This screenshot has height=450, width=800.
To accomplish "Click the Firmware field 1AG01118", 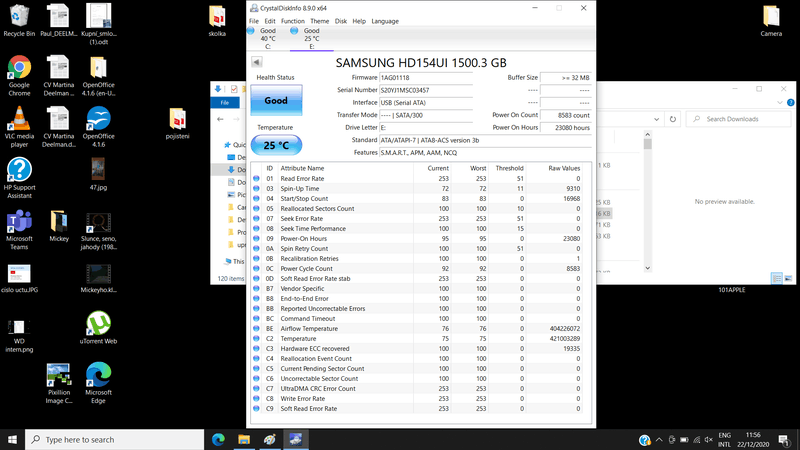I will 426,78.
